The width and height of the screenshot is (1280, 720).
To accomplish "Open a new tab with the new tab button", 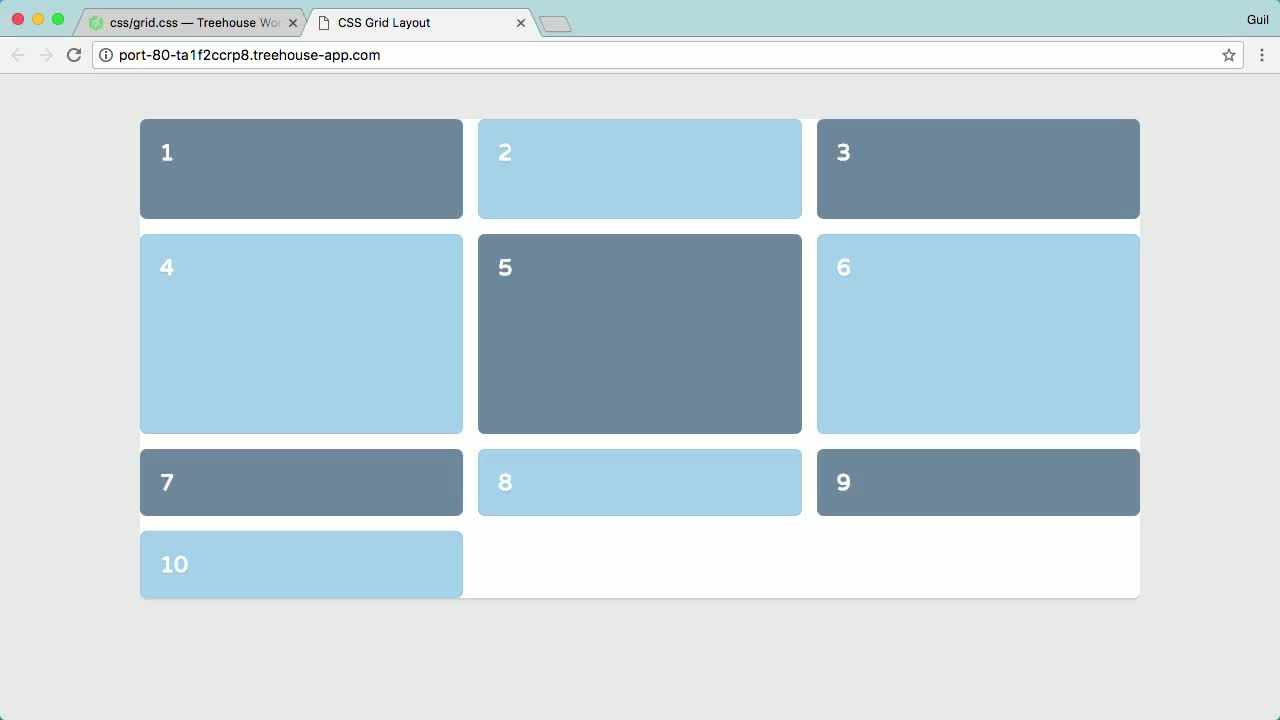I will click(554, 22).
